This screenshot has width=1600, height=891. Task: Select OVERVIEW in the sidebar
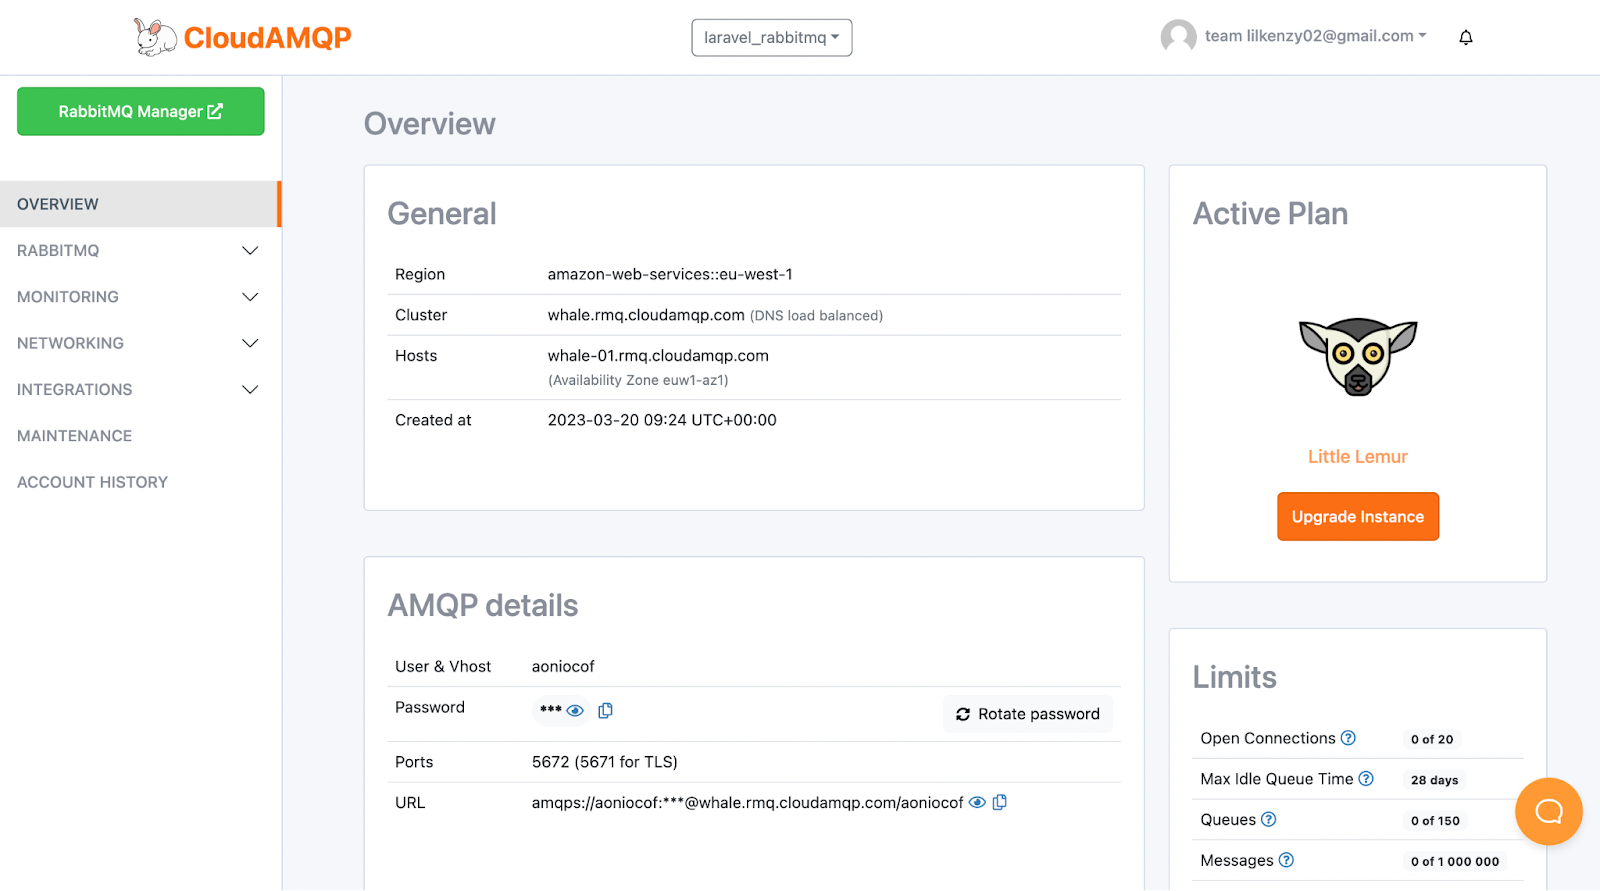139,204
